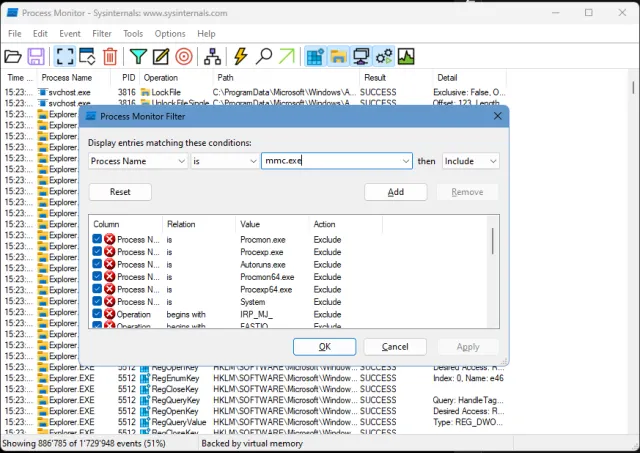The width and height of the screenshot is (640, 453).
Task: Open the Include action dropdown
Action: [492, 161]
